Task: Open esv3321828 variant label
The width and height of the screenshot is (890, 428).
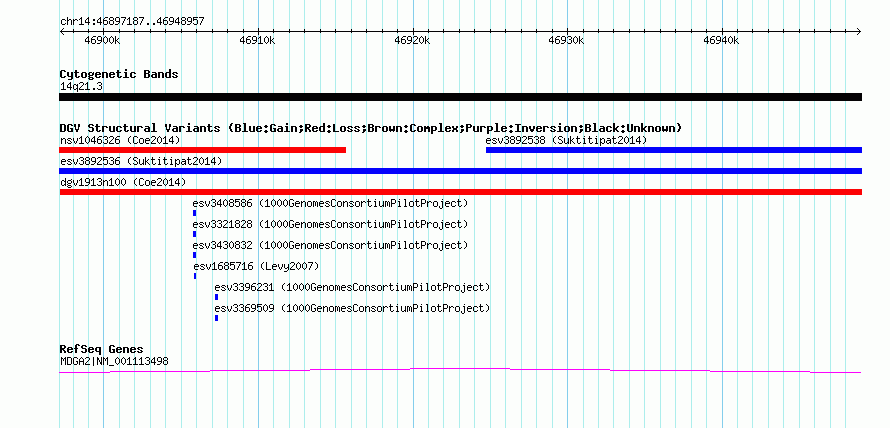Action: (330, 224)
